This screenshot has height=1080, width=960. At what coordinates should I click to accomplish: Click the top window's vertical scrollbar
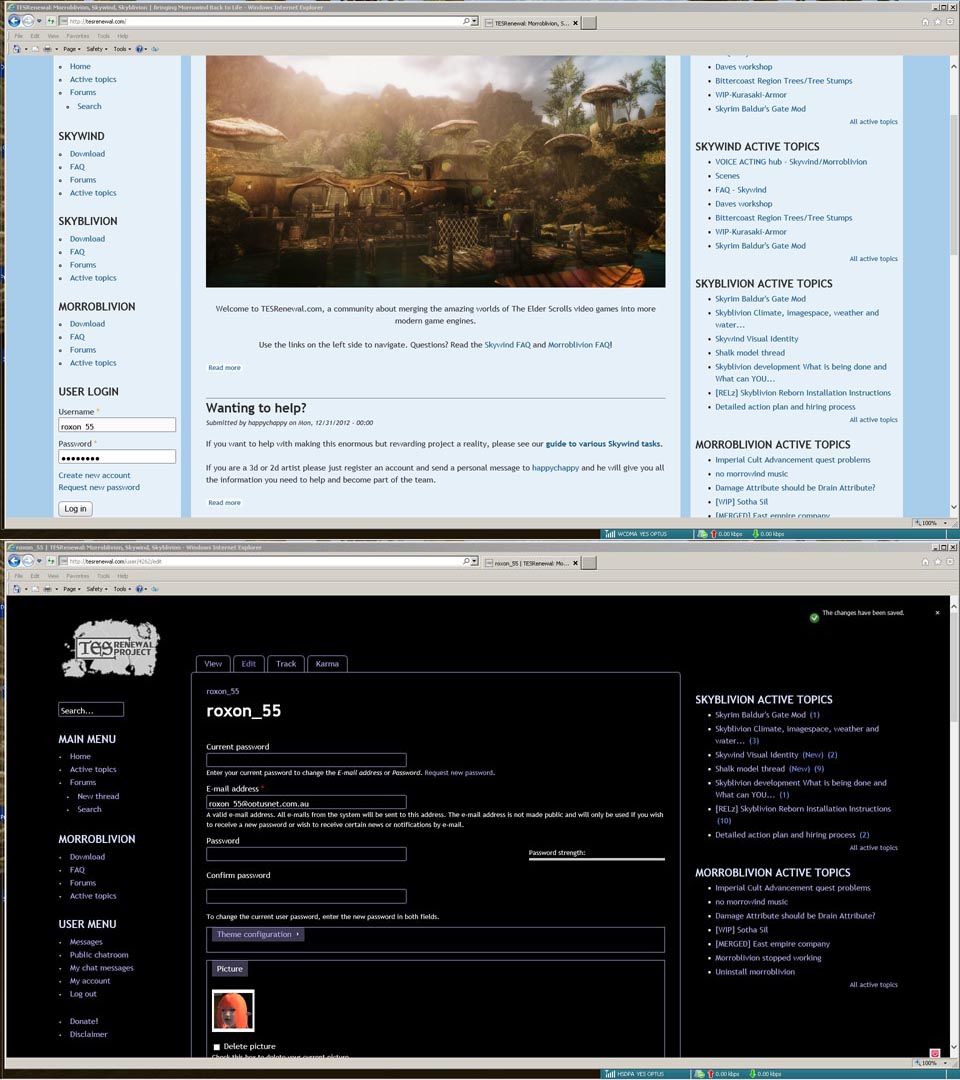(954, 286)
